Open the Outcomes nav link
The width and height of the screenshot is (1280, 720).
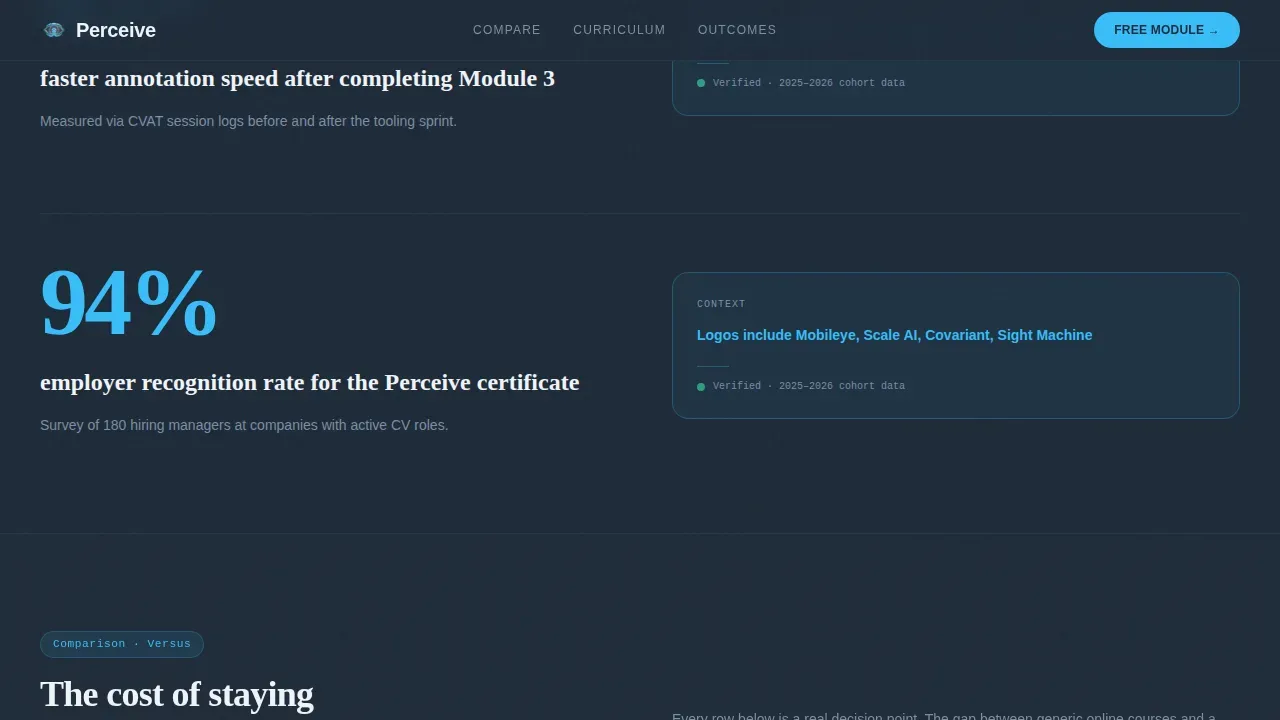(737, 30)
